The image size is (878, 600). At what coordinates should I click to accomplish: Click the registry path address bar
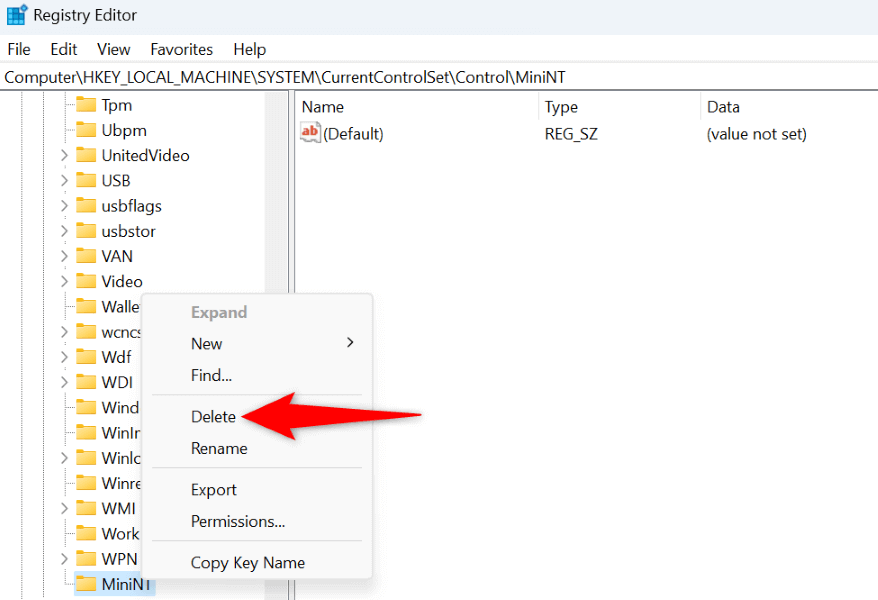439,77
